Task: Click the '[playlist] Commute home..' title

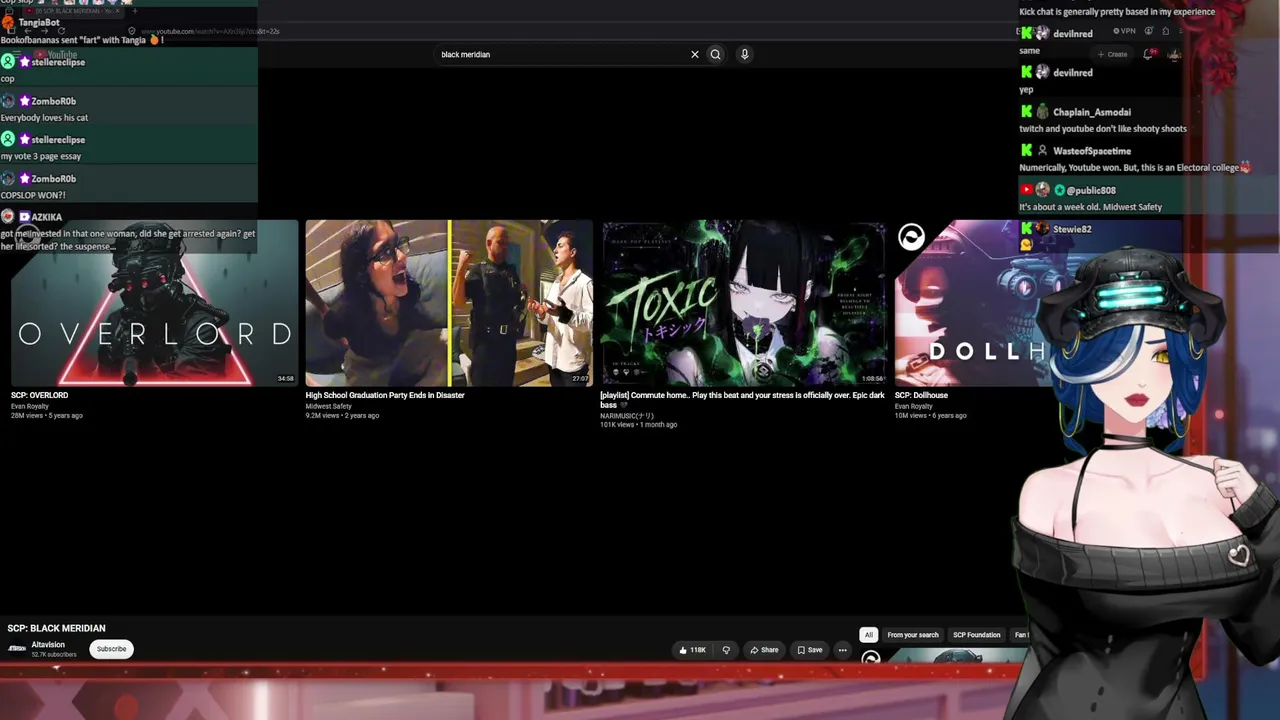Action: [x=742, y=400]
